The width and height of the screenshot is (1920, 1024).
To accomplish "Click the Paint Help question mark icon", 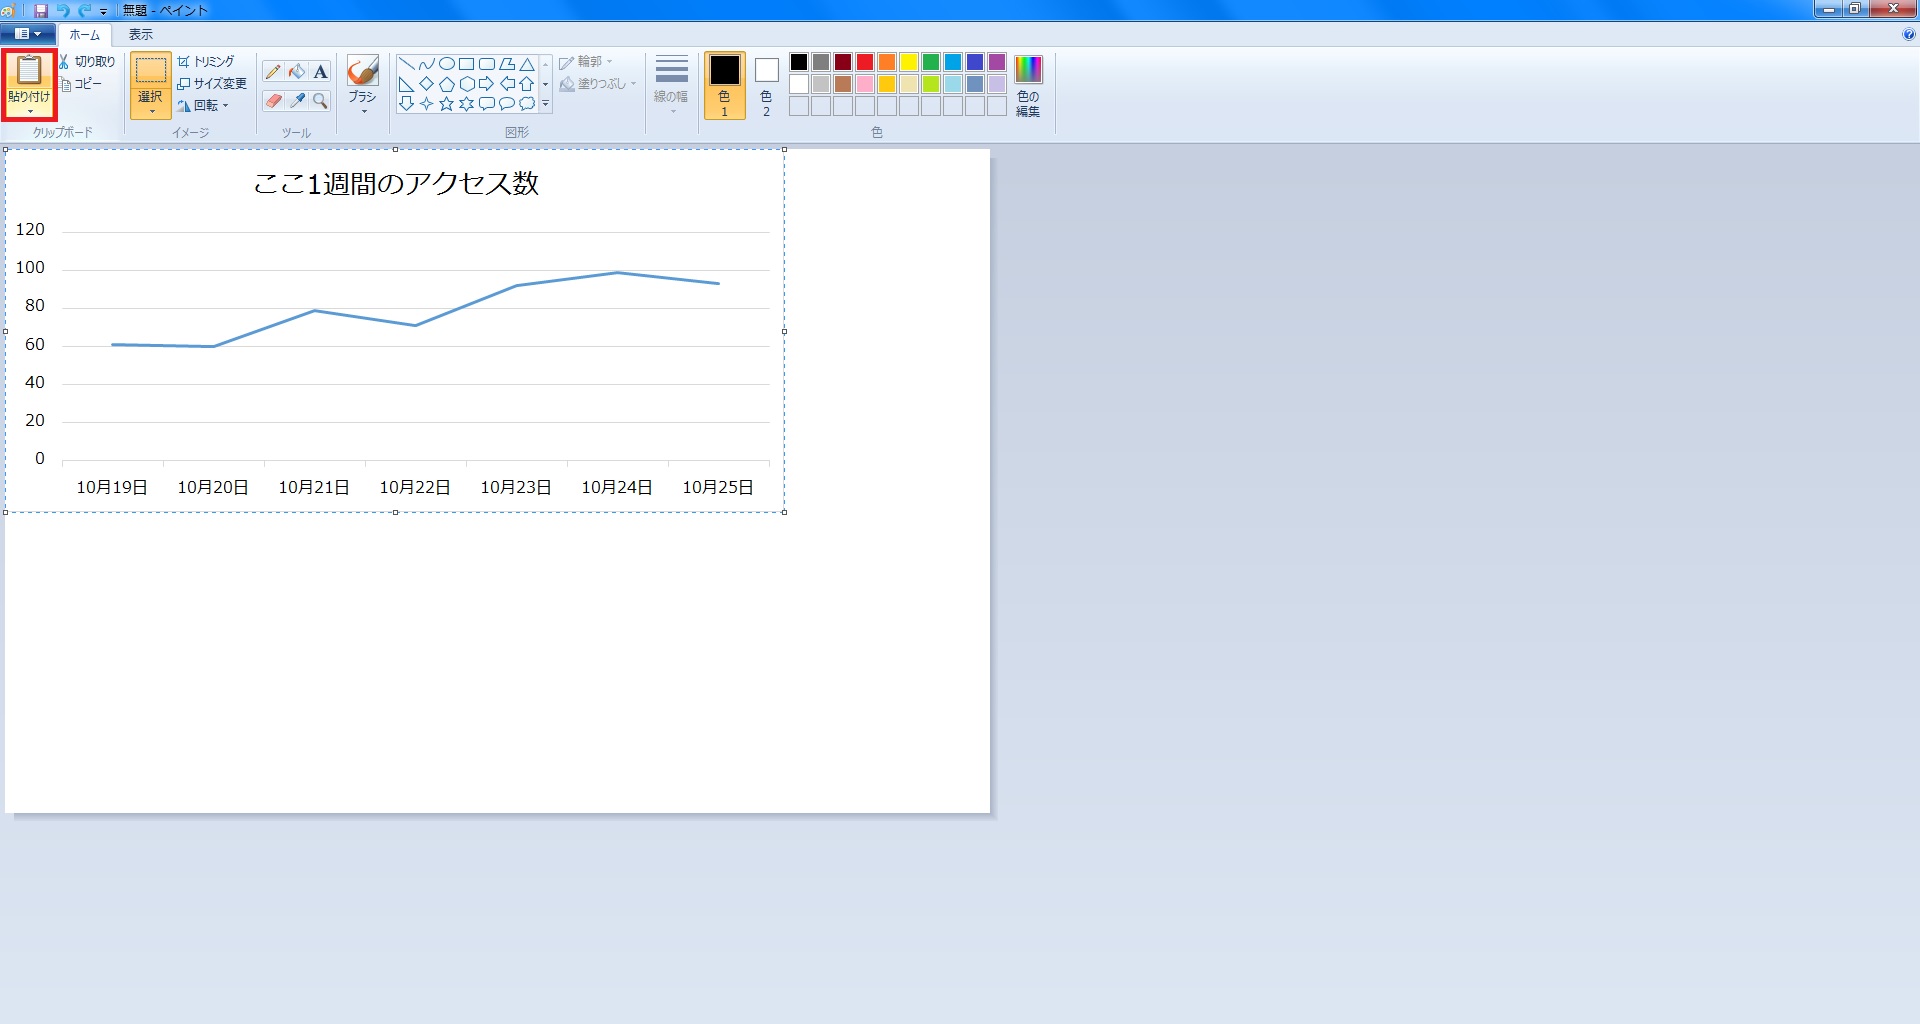I will click(1908, 35).
